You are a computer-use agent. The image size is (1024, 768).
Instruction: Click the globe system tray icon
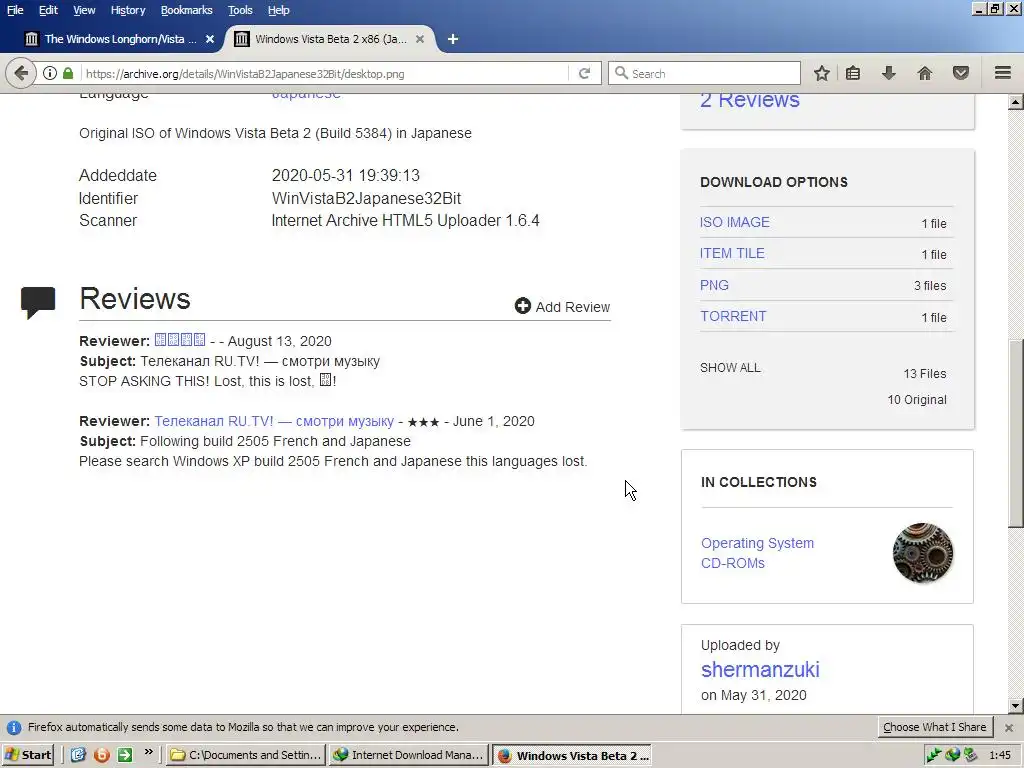tap(952, 755)
